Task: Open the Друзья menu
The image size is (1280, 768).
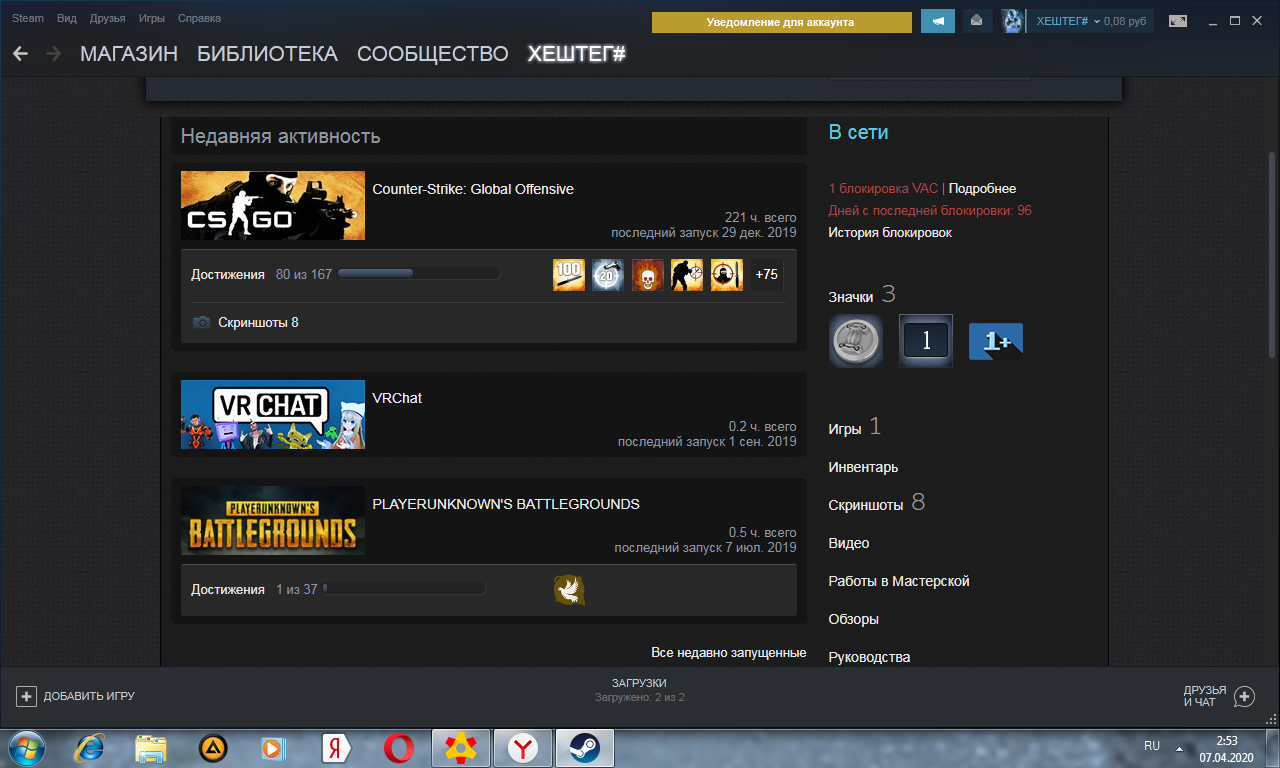Action: click(x=107, y=18)
